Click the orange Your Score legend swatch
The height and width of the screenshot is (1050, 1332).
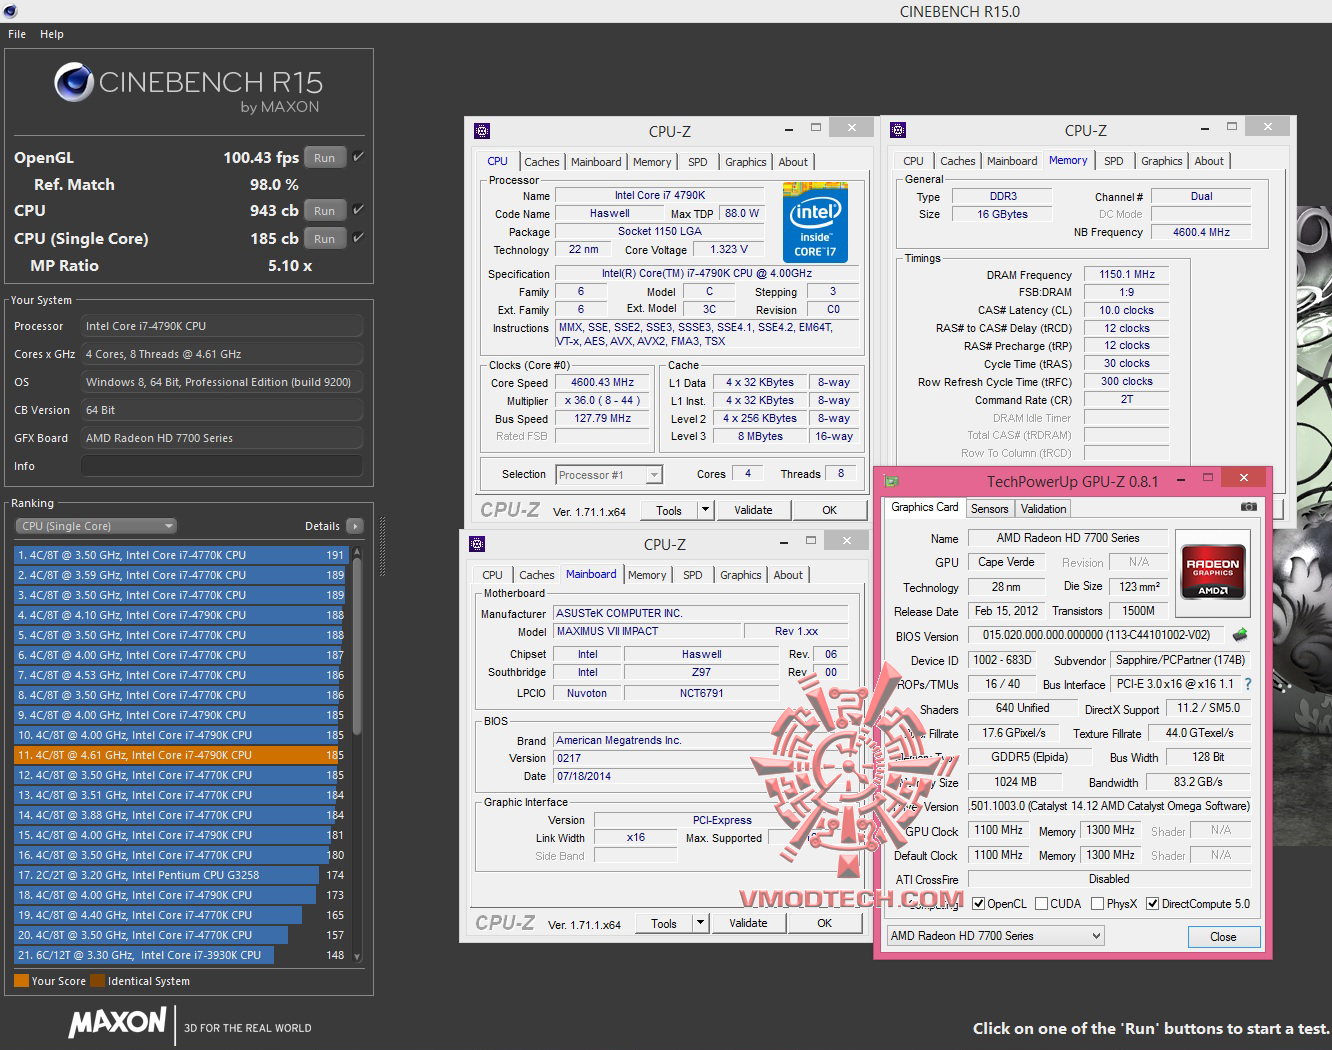21,981
